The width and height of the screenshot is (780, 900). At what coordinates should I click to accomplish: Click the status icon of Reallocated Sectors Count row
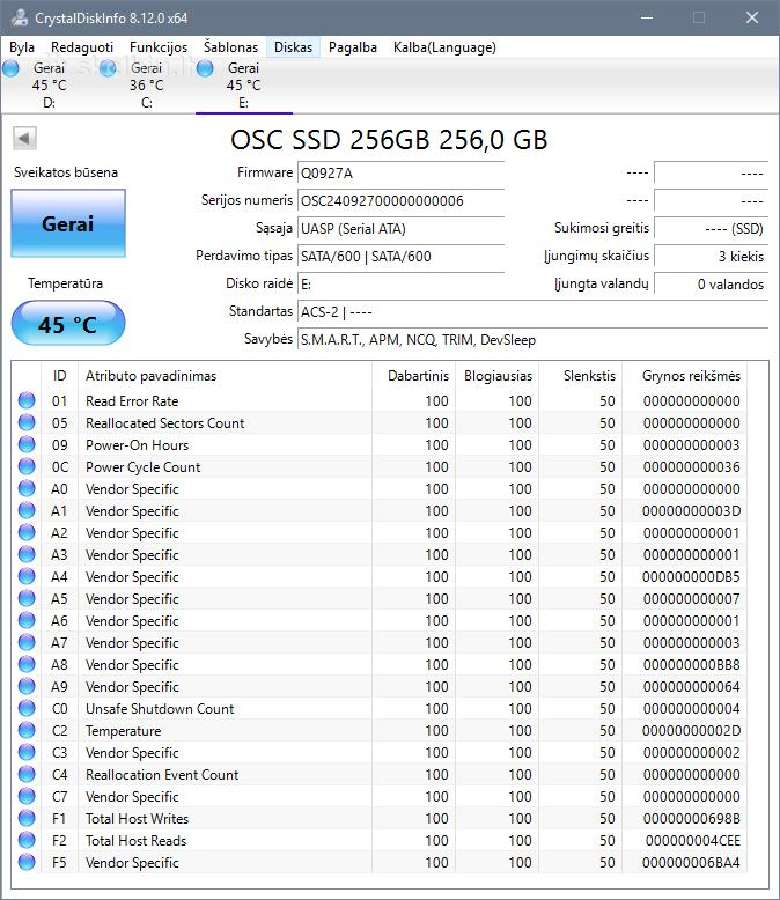[x=27, y=422]
